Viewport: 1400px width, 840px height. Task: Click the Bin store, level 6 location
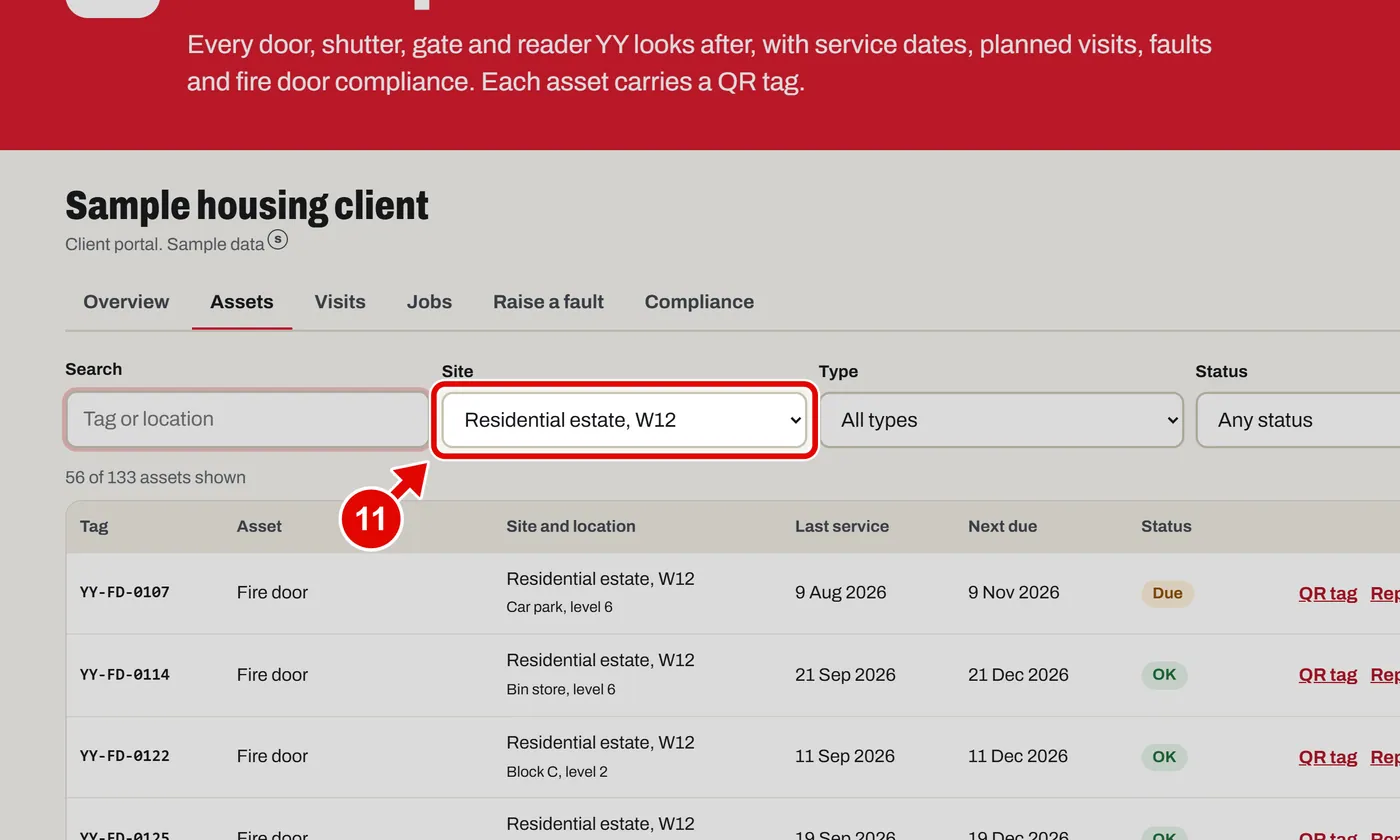[561, 689]
